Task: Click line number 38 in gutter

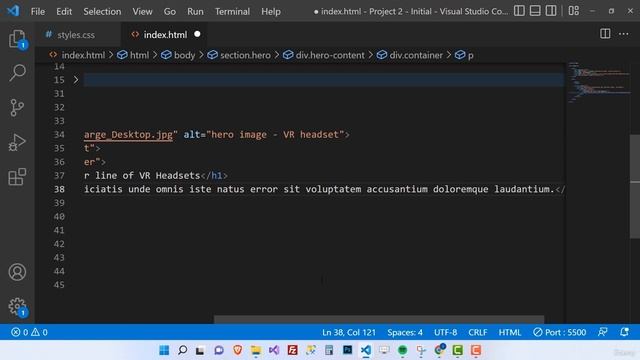Action: (x=59, y=189)
